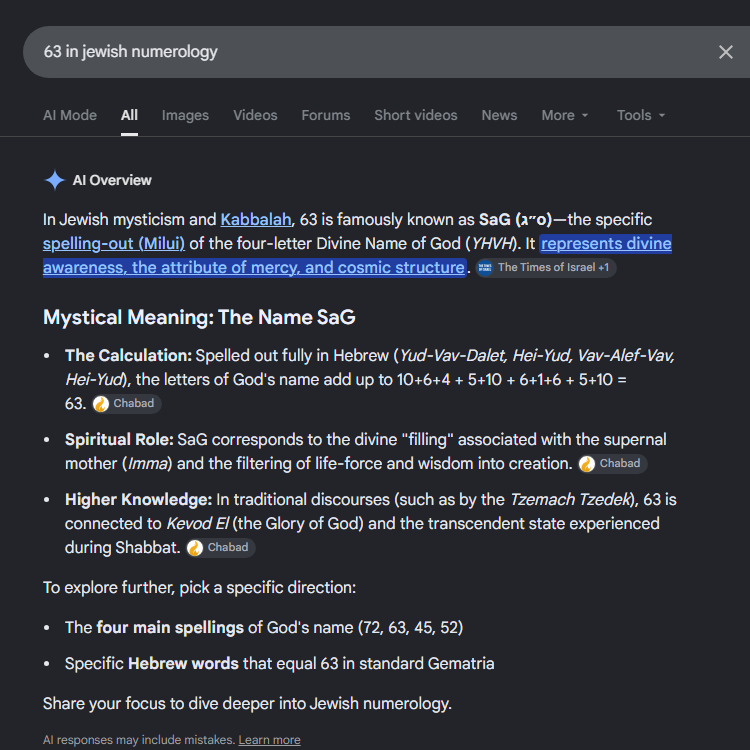
Task: Click the Learn more link
Action: (269, 740)
